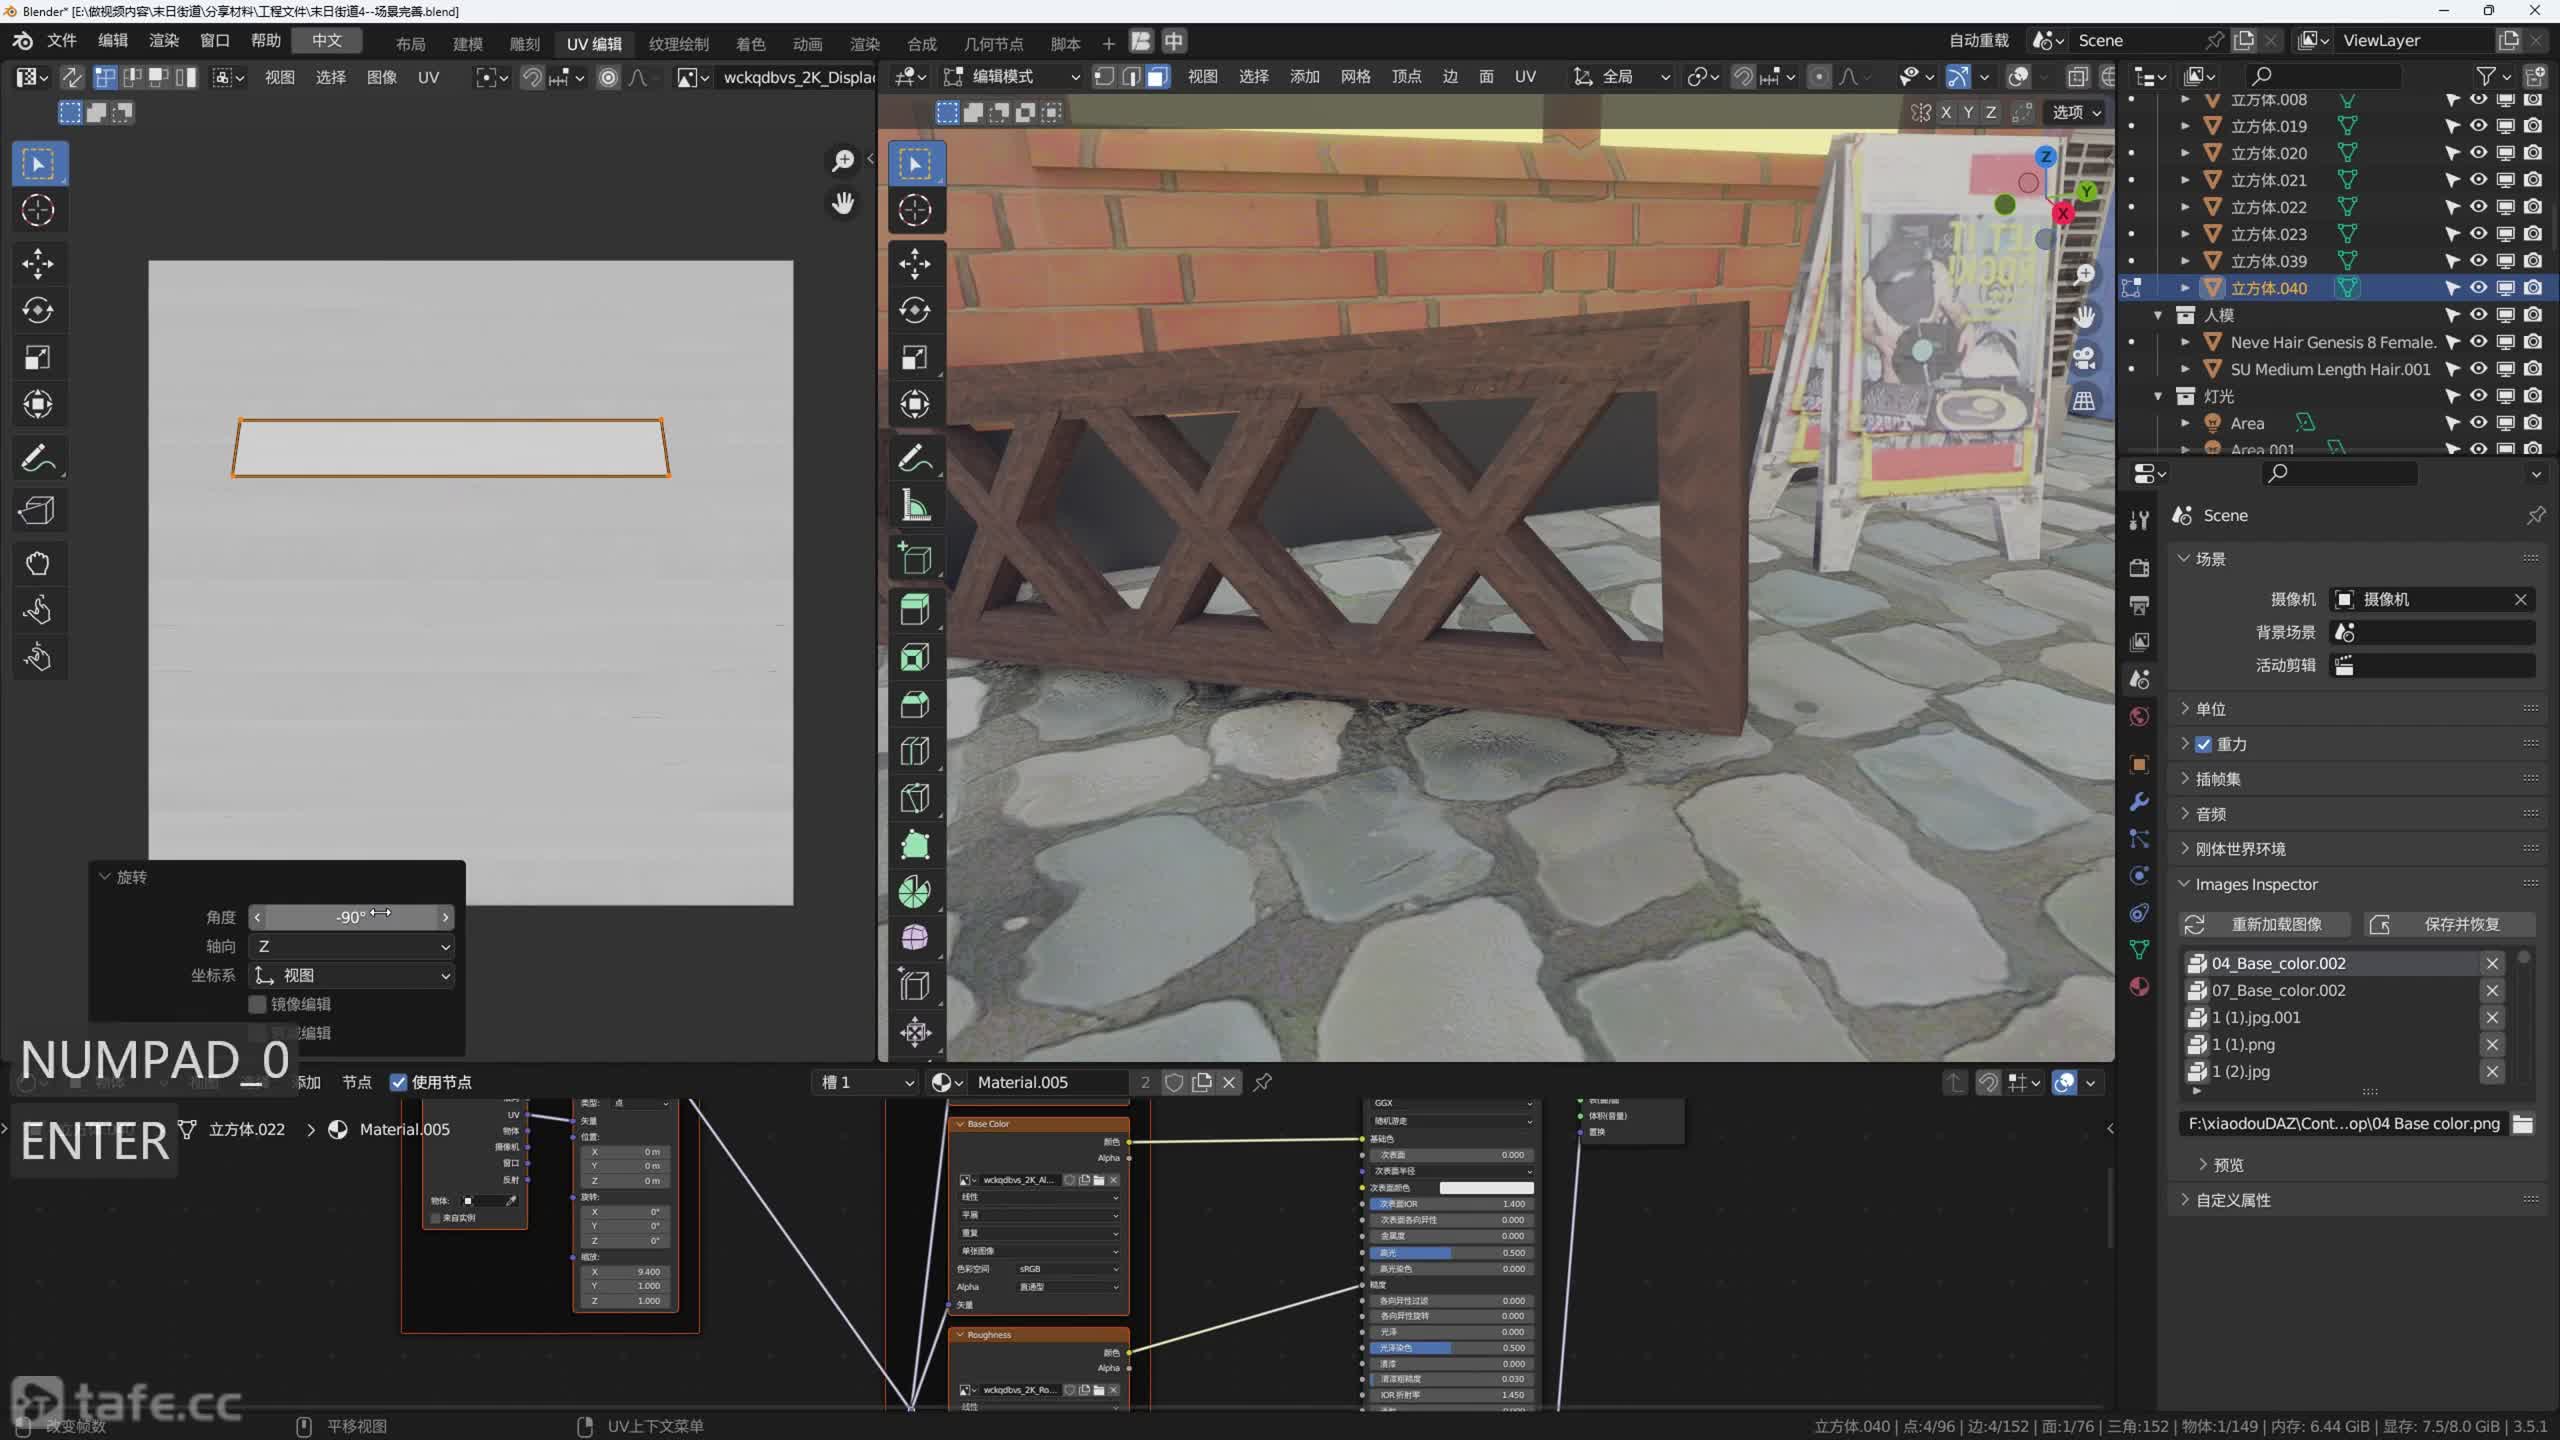Click the 次表面颜色 white color swatch
The image size is (2560, 1440).
pyautogui.click(x=1486, y=1187)
